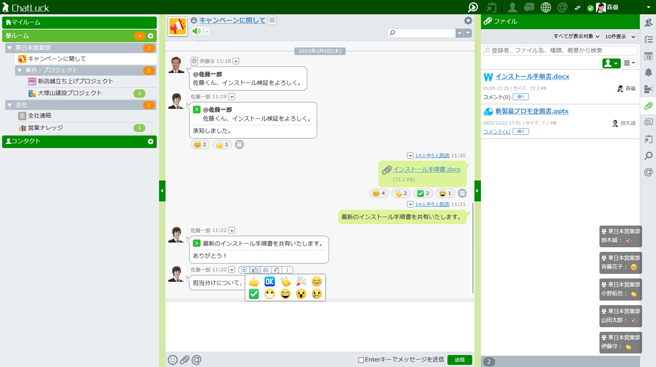Open chat bubbles icon in top bar
Screen dimensions: 656x367
click(x=529, y=7)
